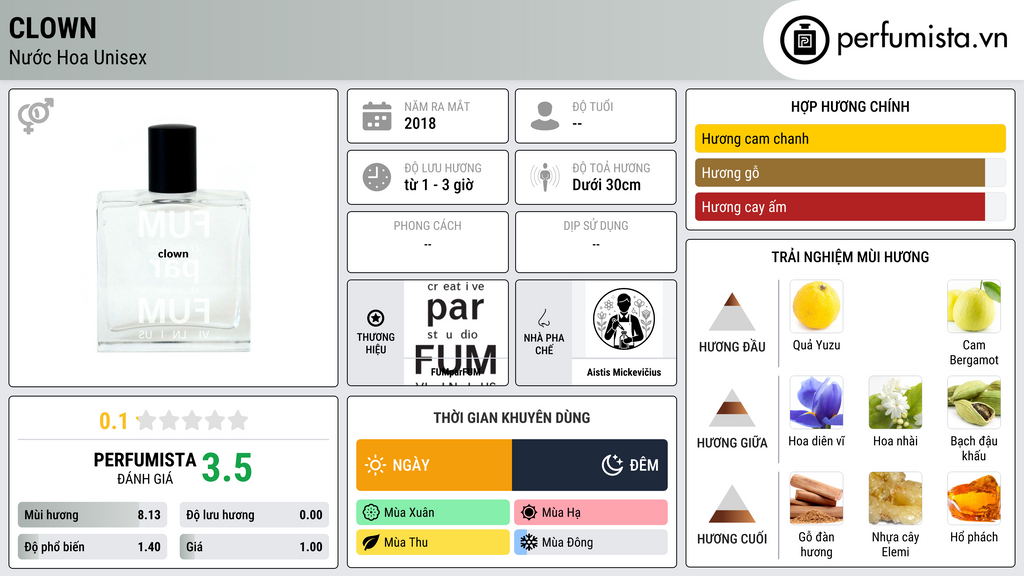Screen dimensions: 1024x576
Task: Click the leaf icon for Mùa Thu
Action: click(x=371, y=542)
